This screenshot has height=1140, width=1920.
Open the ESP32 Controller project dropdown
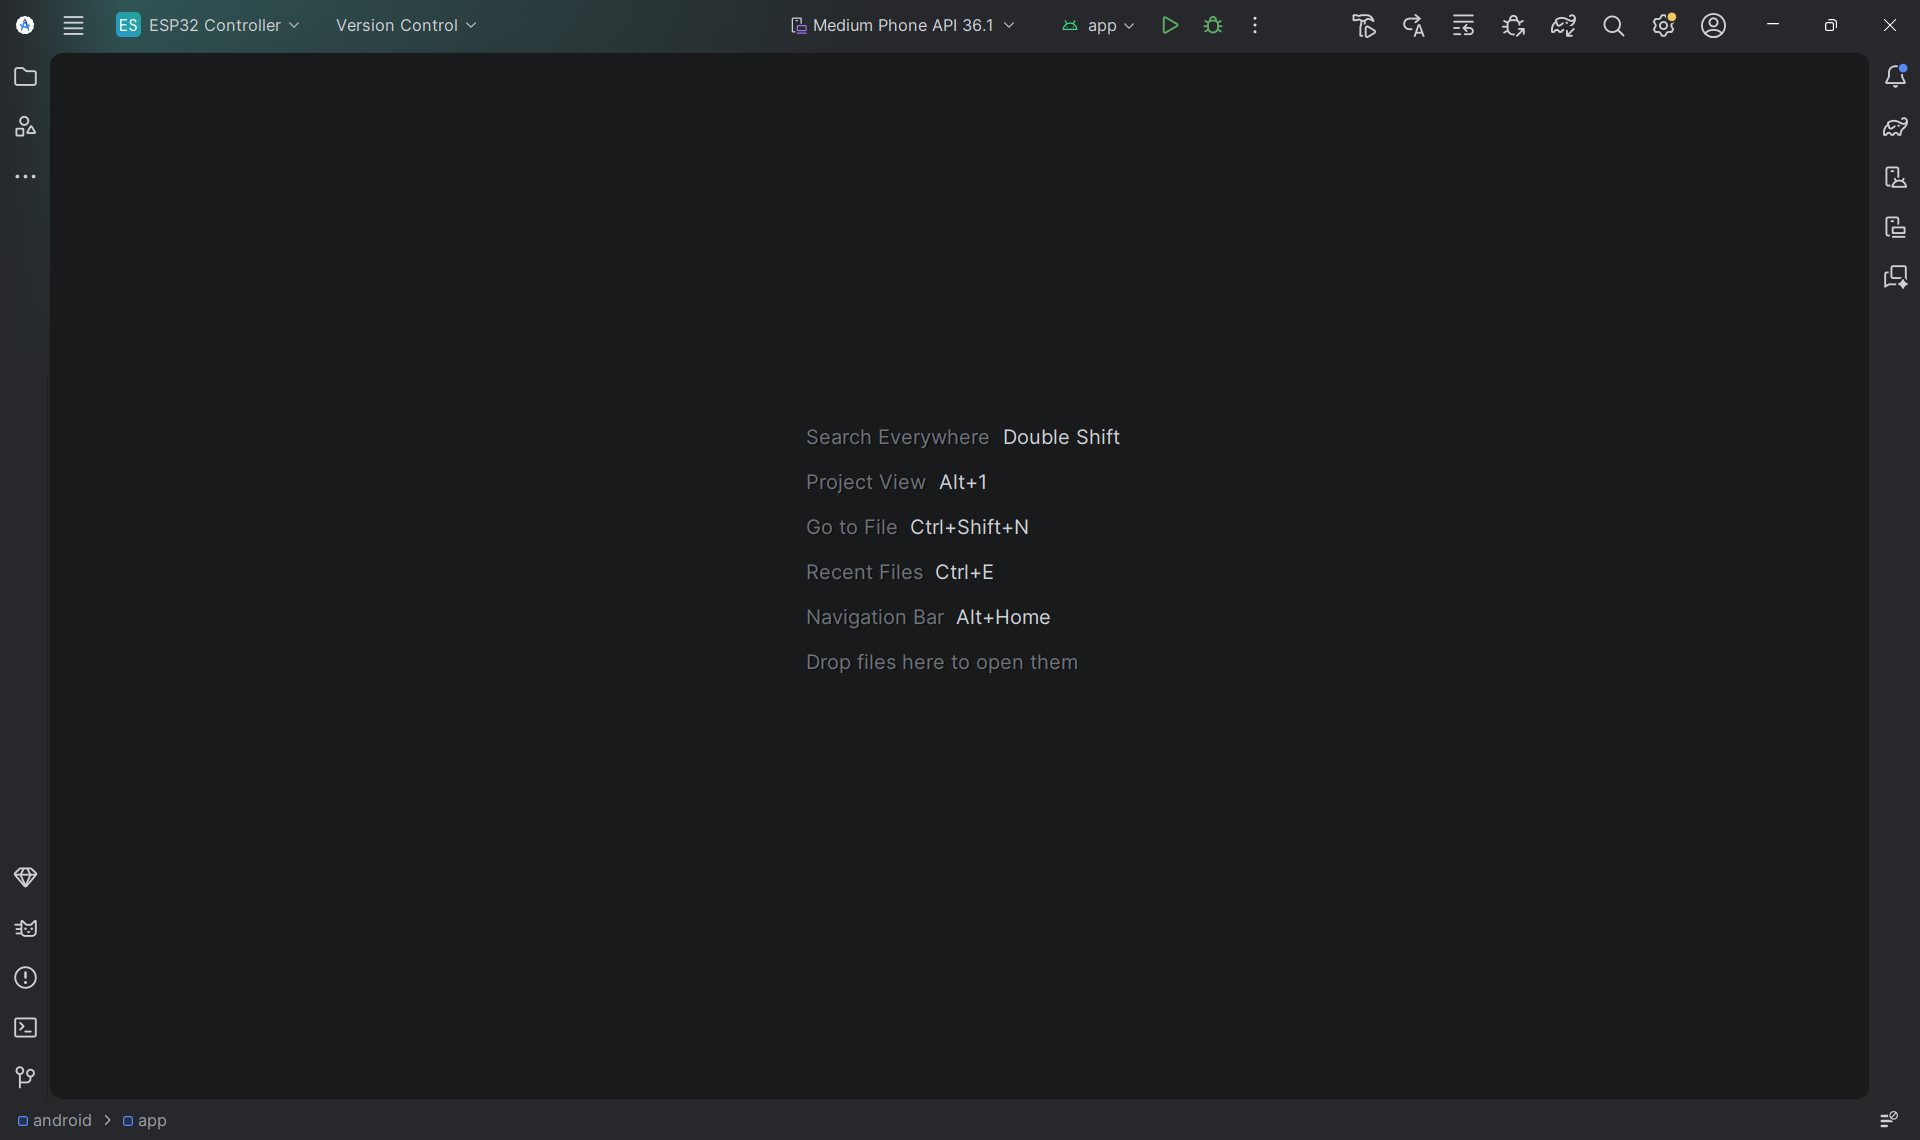(208, 25)
